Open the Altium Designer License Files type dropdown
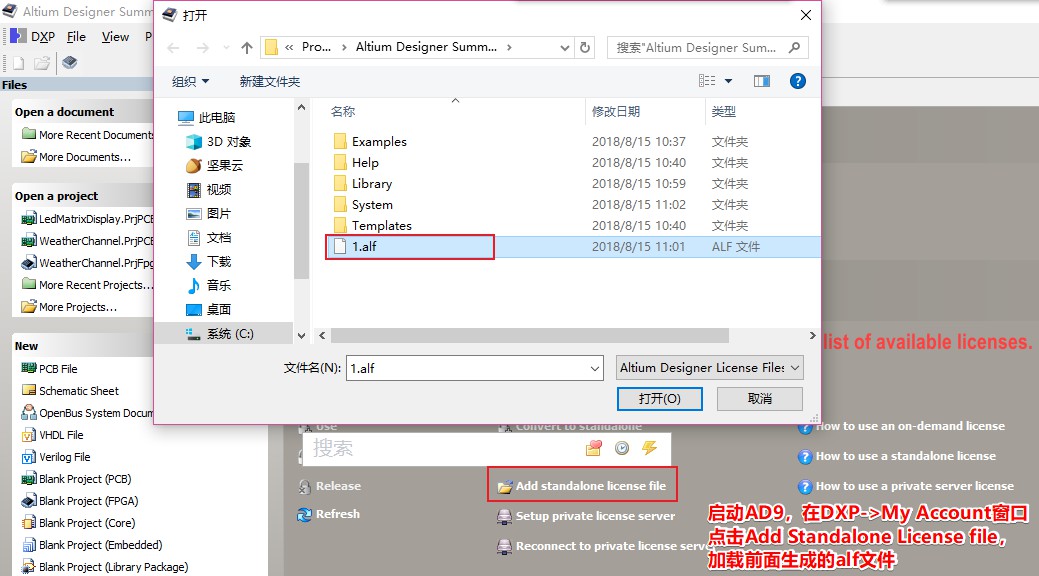 (x=709, y=367)
